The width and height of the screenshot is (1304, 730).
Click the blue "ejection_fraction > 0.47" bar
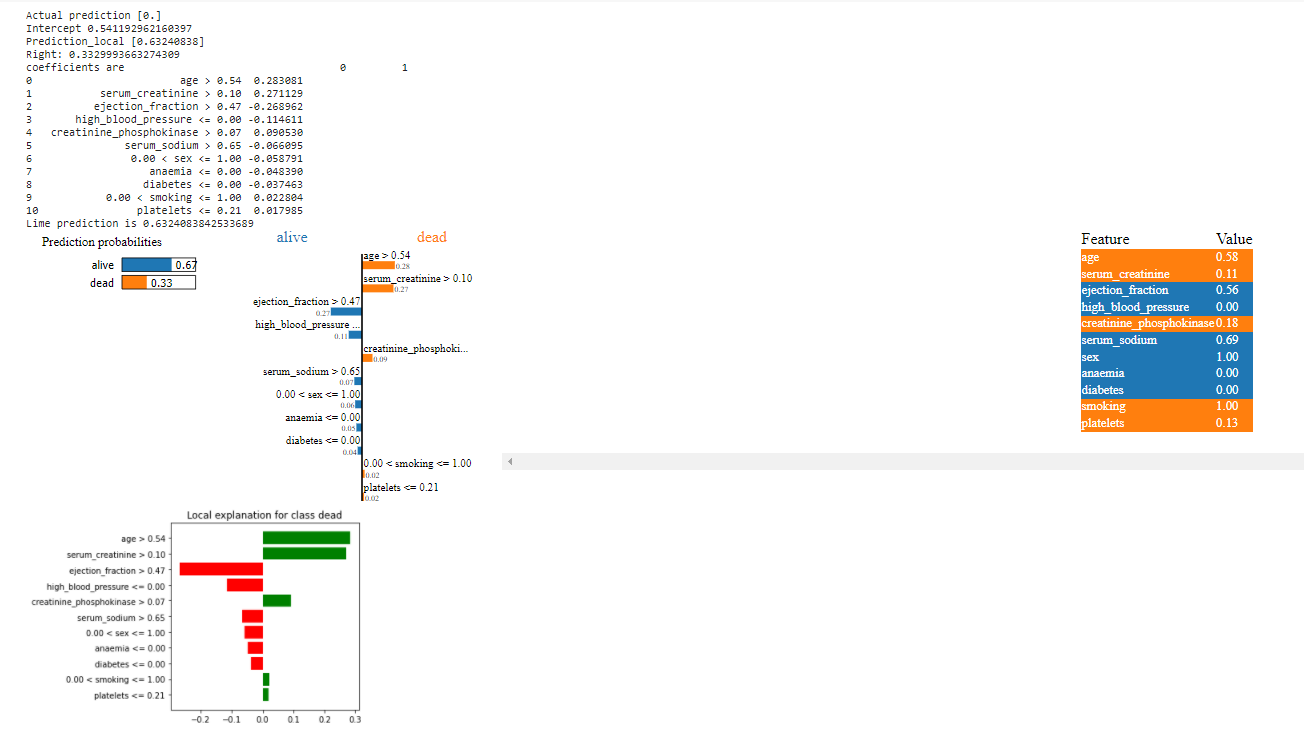(x=345, y=310)
